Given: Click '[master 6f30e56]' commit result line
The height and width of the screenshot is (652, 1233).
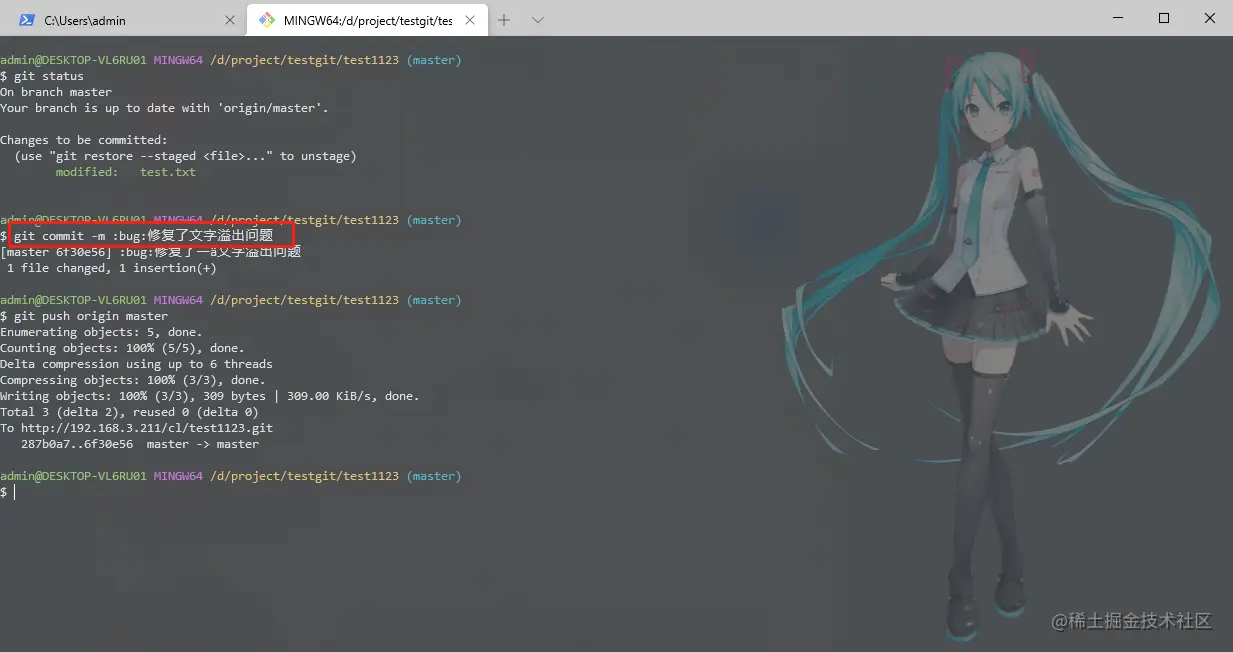Looking at the screenshot, I should click(150, 252).
